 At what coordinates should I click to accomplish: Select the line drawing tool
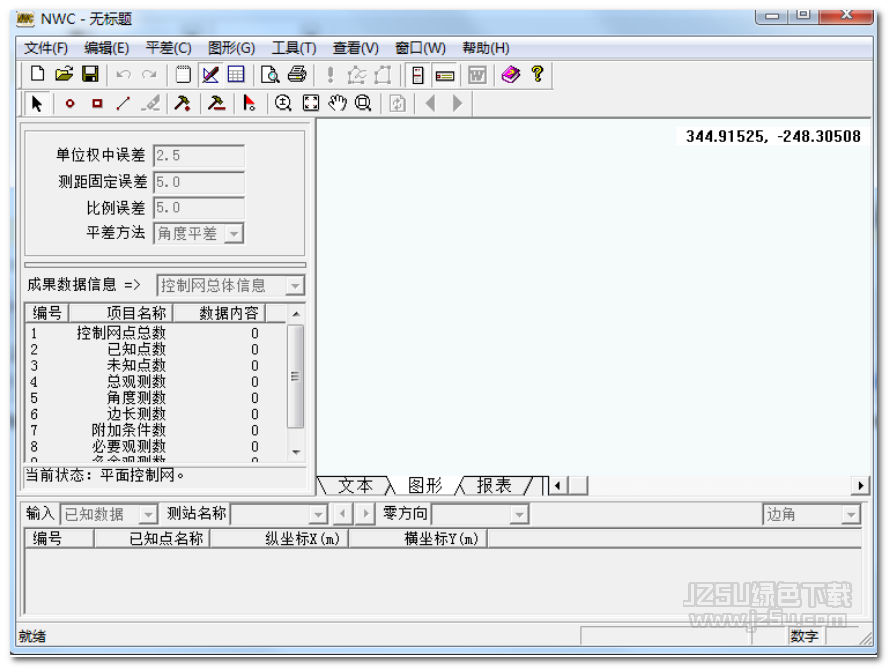pyautogui.click(x=123, y=104)
